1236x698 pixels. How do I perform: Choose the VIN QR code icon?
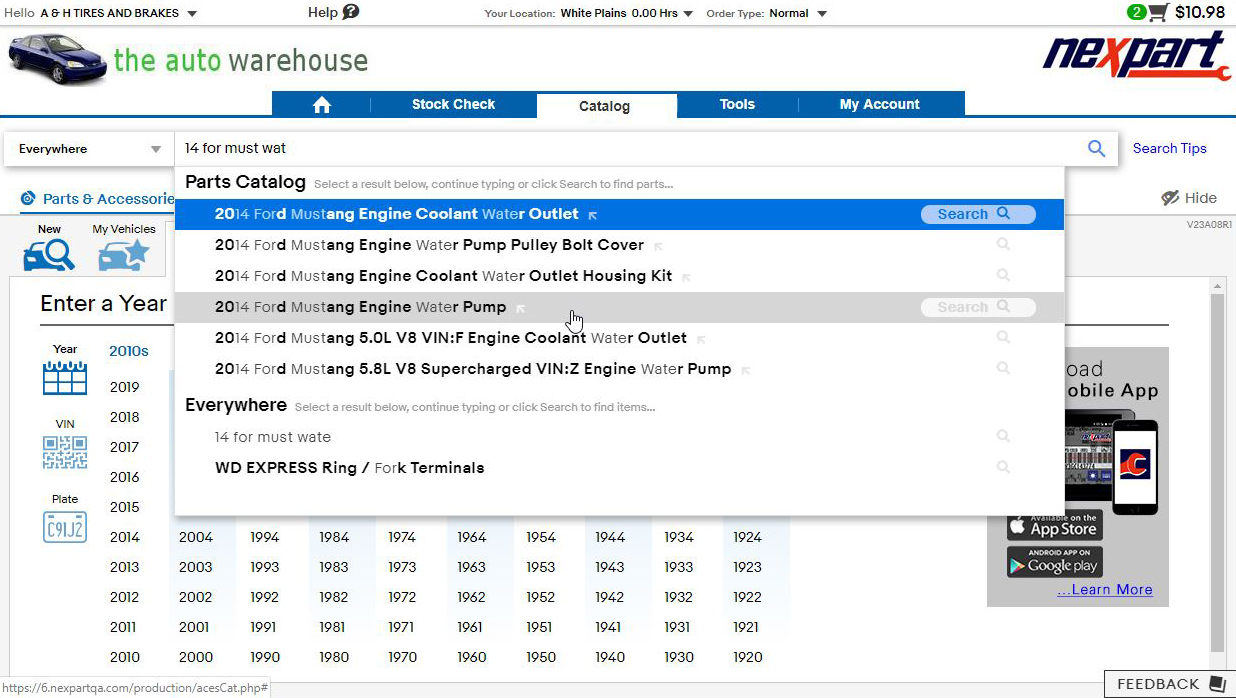65,453
